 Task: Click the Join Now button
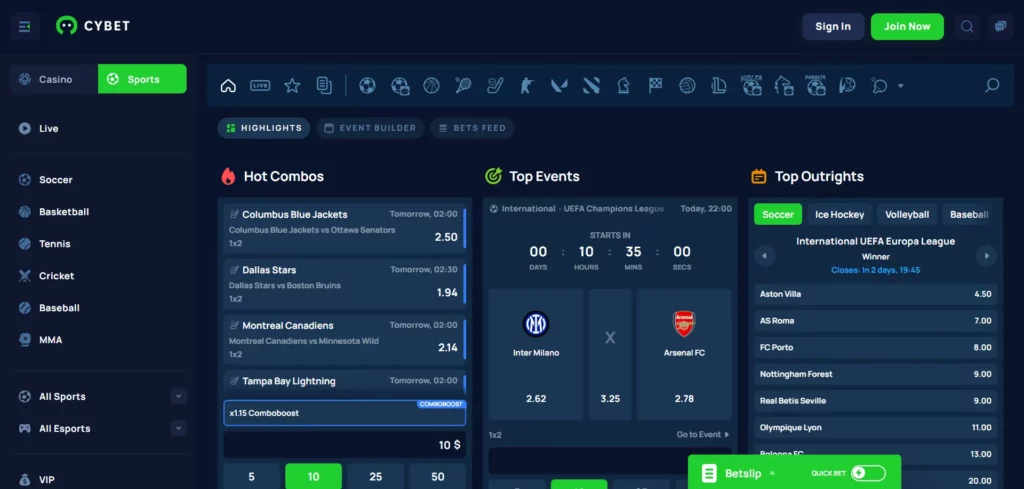tap(907, 27)
